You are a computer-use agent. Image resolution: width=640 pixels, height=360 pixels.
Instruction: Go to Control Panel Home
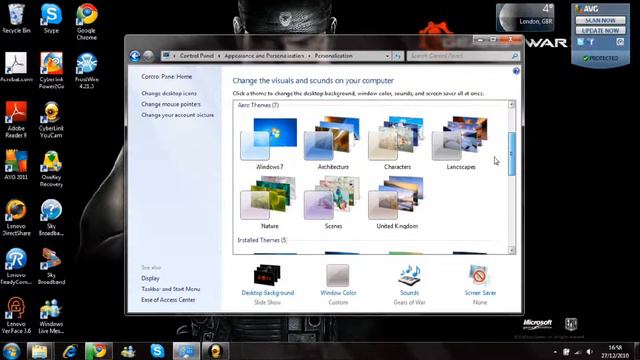[x=167, y=76]
